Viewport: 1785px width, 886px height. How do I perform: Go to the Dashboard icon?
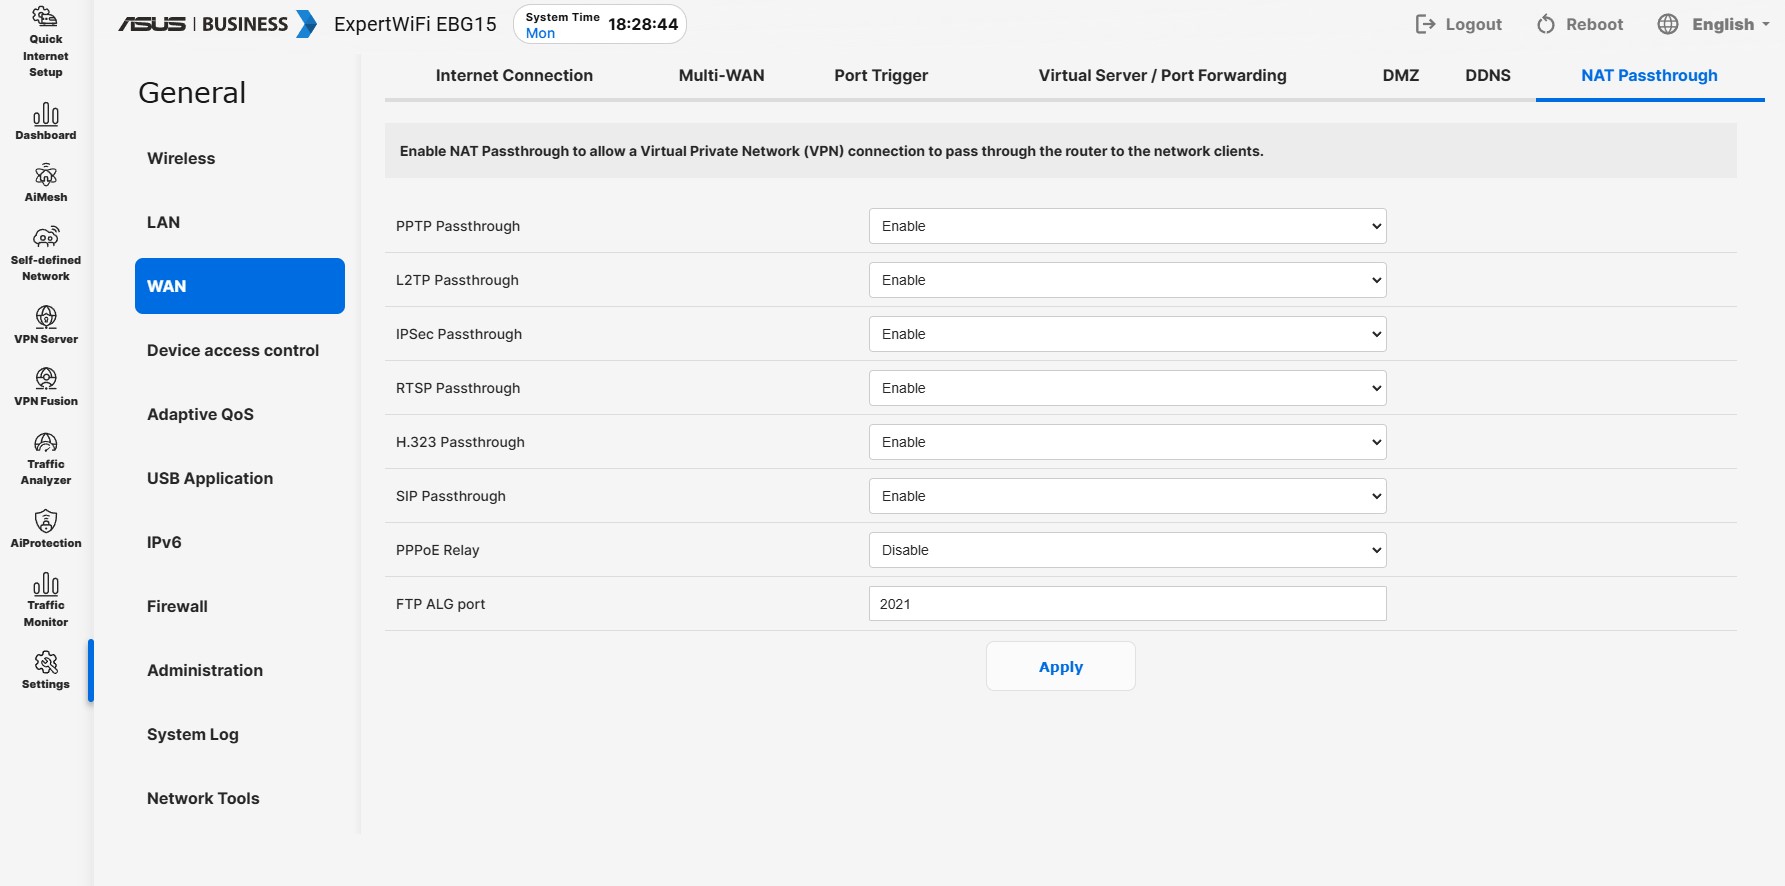(x=46, y=114)
